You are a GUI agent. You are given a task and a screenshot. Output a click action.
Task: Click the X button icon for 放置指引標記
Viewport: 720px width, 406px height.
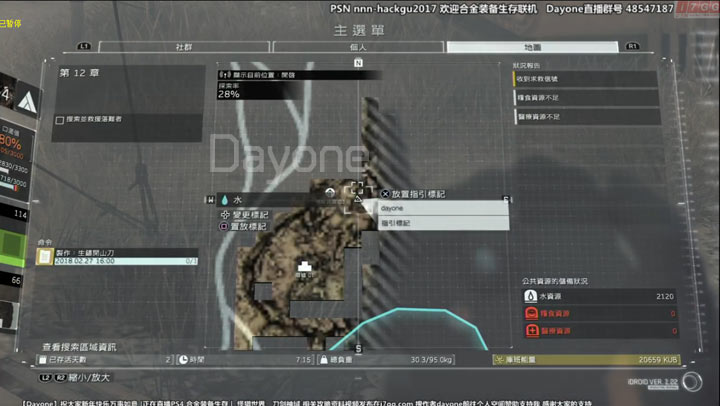coord(385,194)
